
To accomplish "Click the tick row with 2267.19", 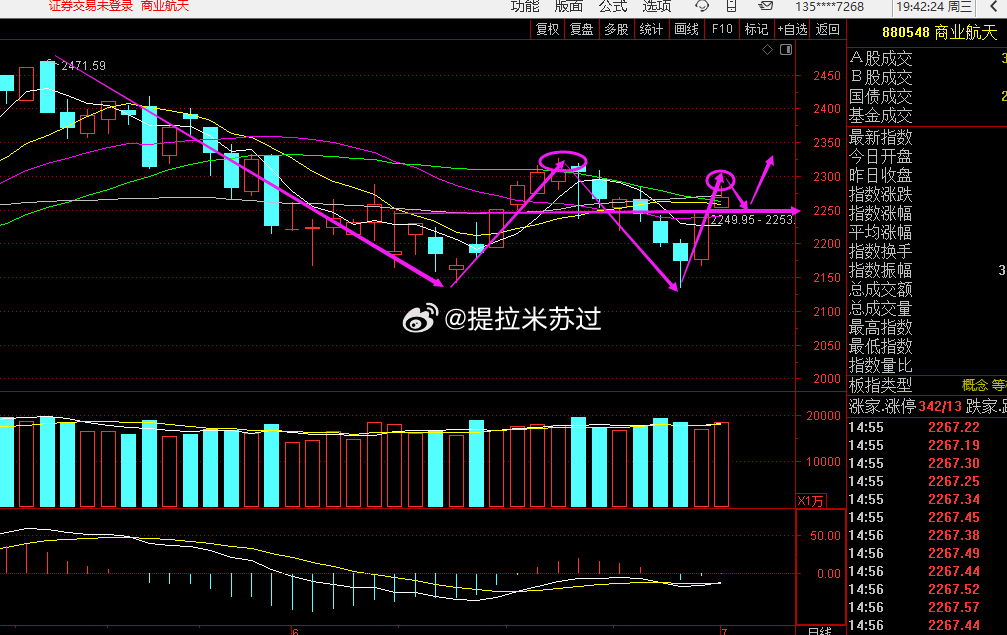I will click(927, 446).
